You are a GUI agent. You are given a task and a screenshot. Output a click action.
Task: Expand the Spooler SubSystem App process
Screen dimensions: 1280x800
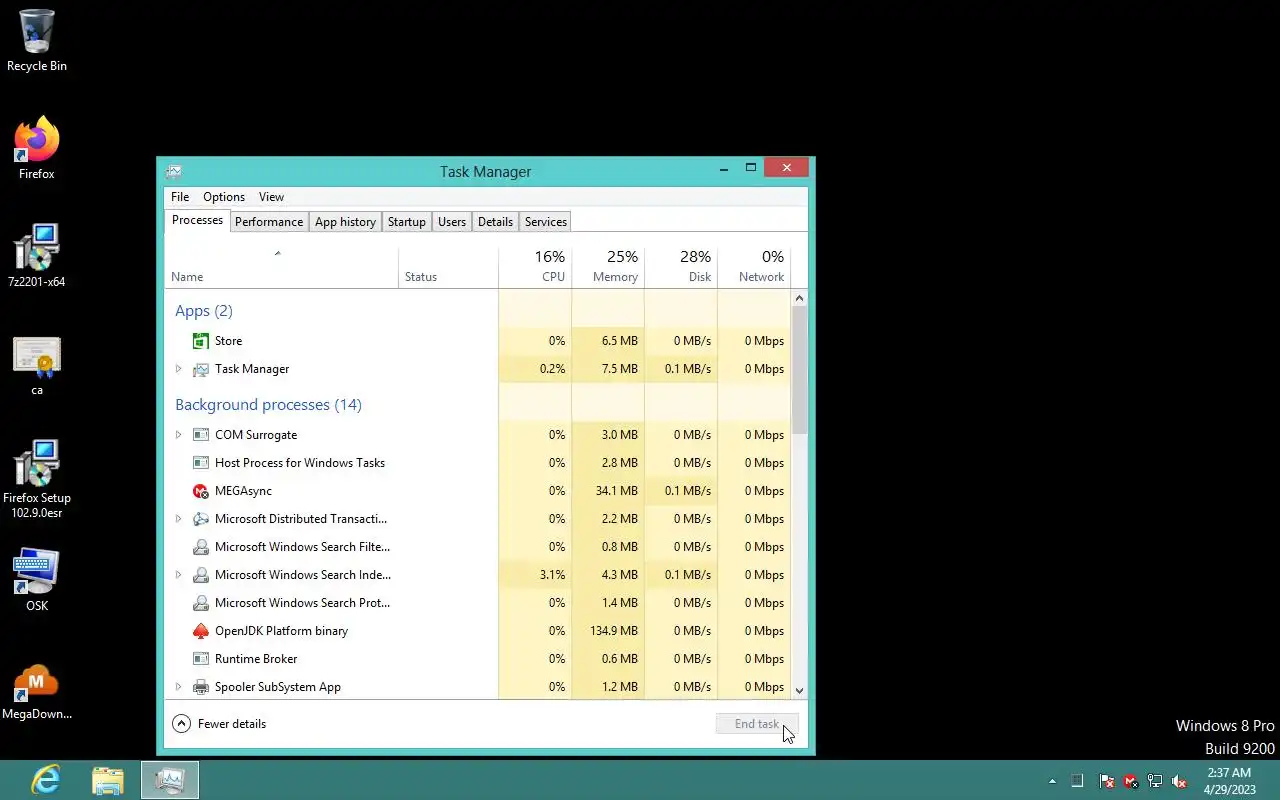179,687
